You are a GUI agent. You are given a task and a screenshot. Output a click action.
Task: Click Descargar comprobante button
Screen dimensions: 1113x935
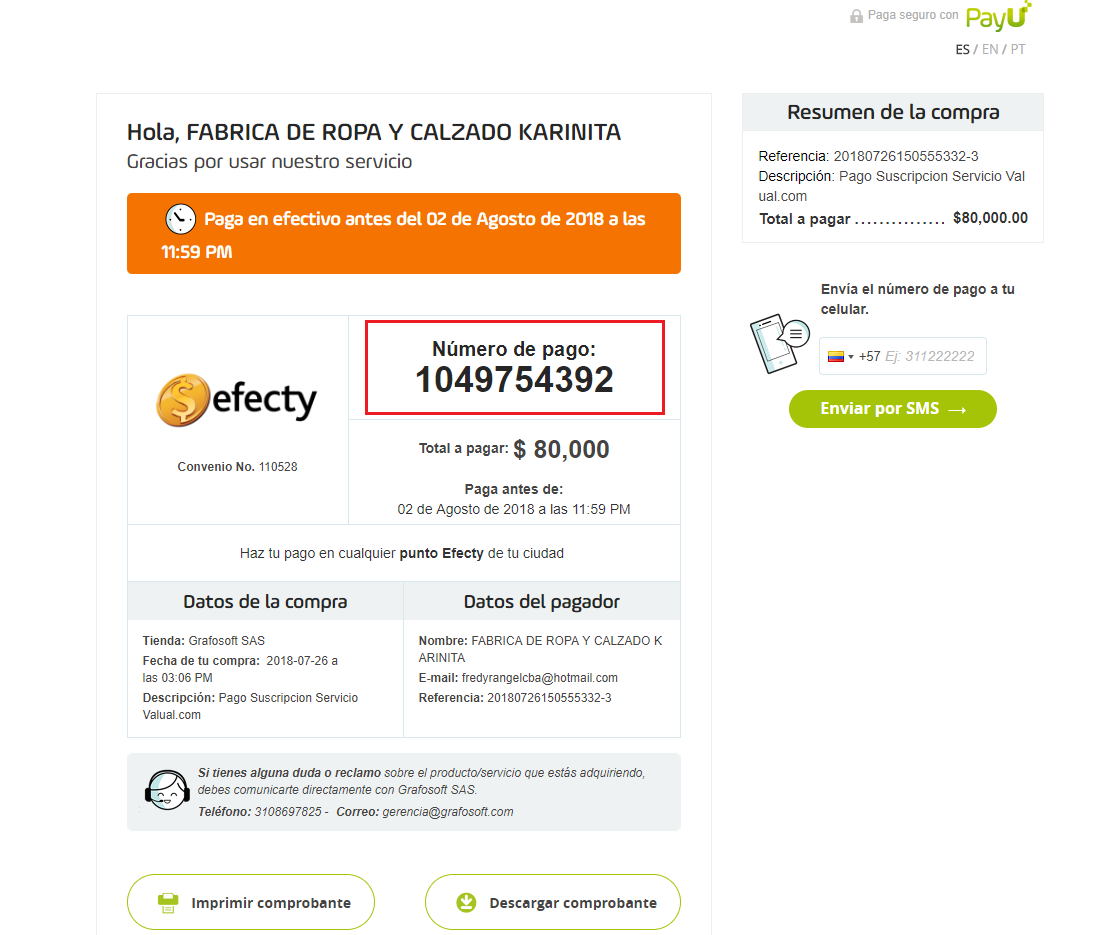[x=553, y=902]
